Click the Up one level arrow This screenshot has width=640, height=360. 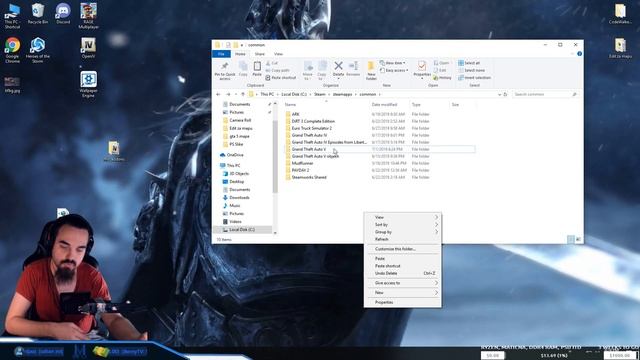click(243, 94)
